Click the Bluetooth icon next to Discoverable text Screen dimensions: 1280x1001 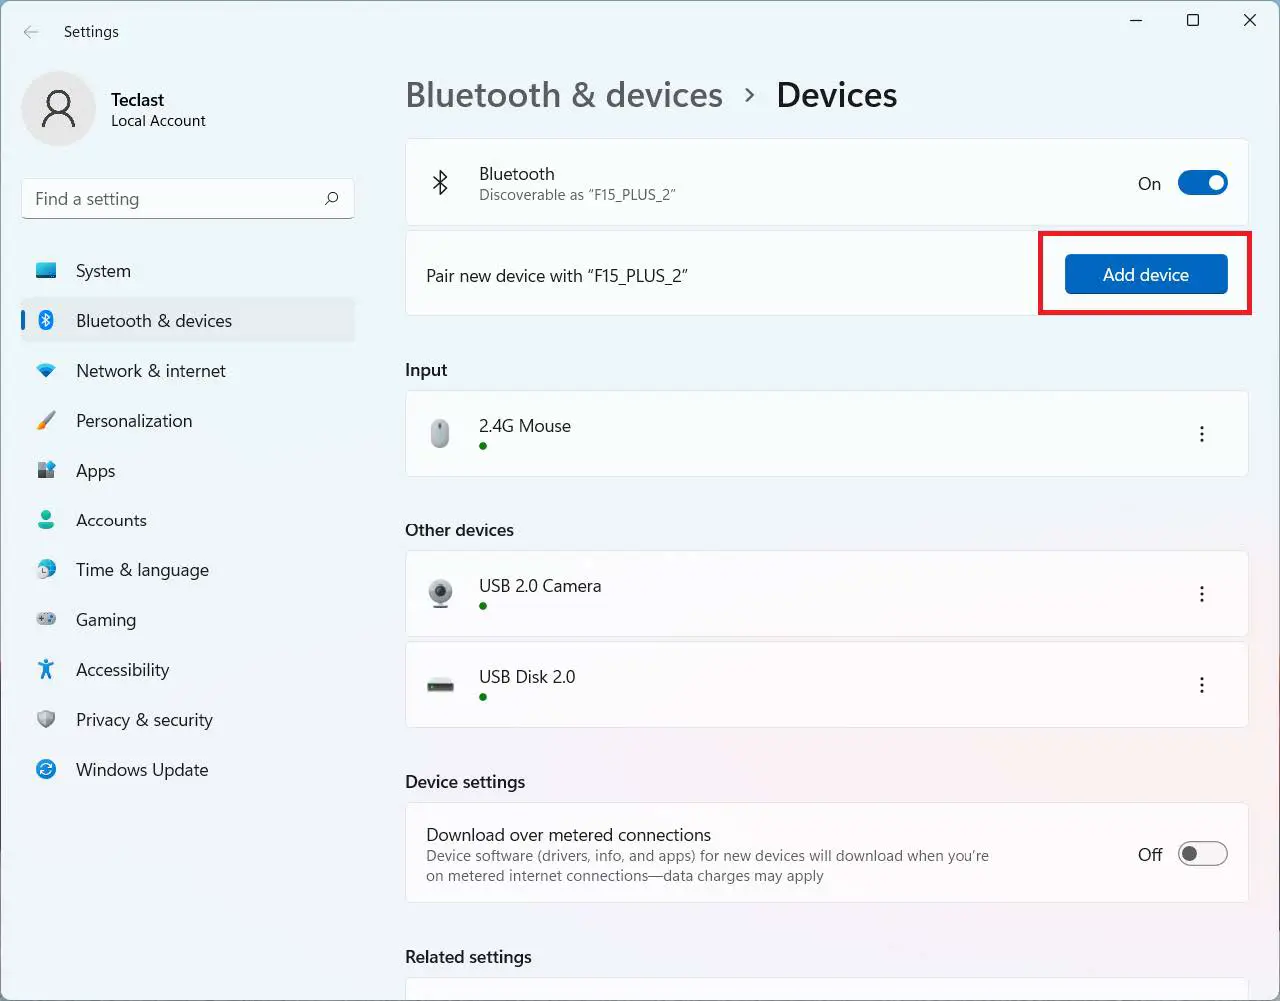tap(440, 183)
